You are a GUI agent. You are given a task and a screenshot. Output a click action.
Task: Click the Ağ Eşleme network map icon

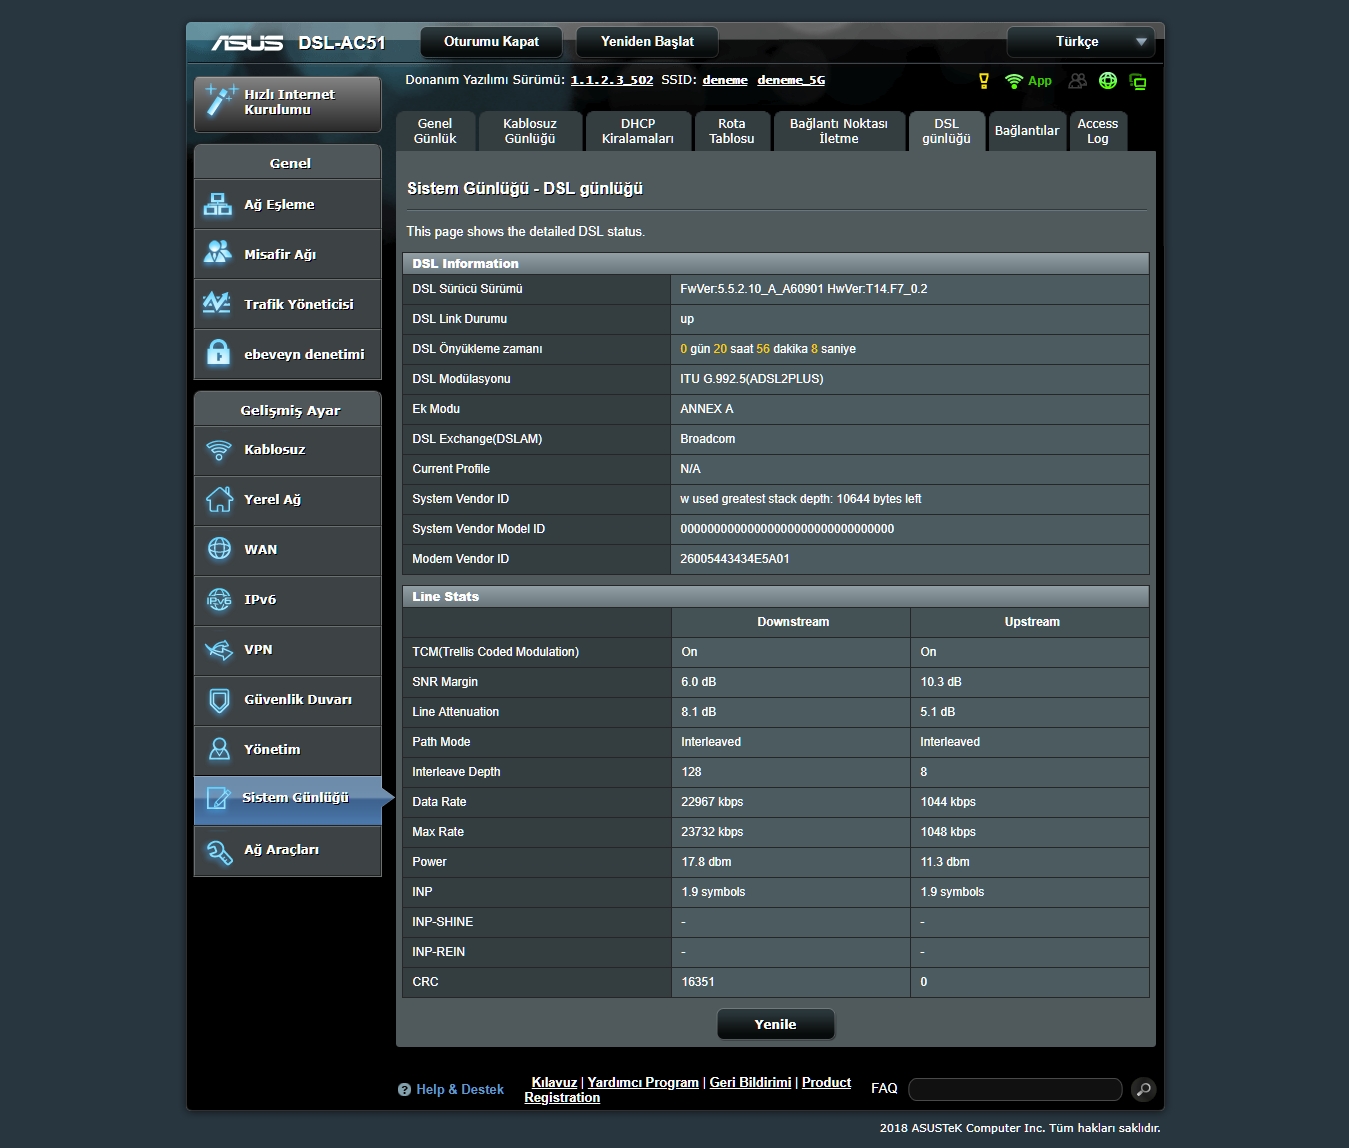[x=218, y=205]
